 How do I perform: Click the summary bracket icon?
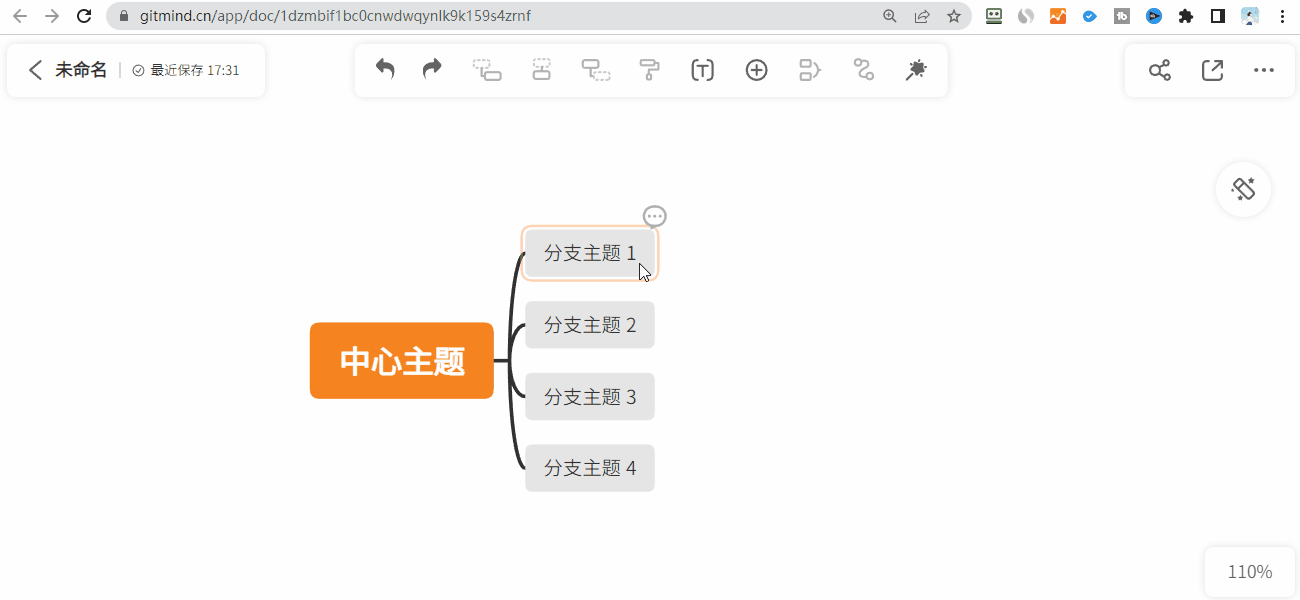coord(809,69)
